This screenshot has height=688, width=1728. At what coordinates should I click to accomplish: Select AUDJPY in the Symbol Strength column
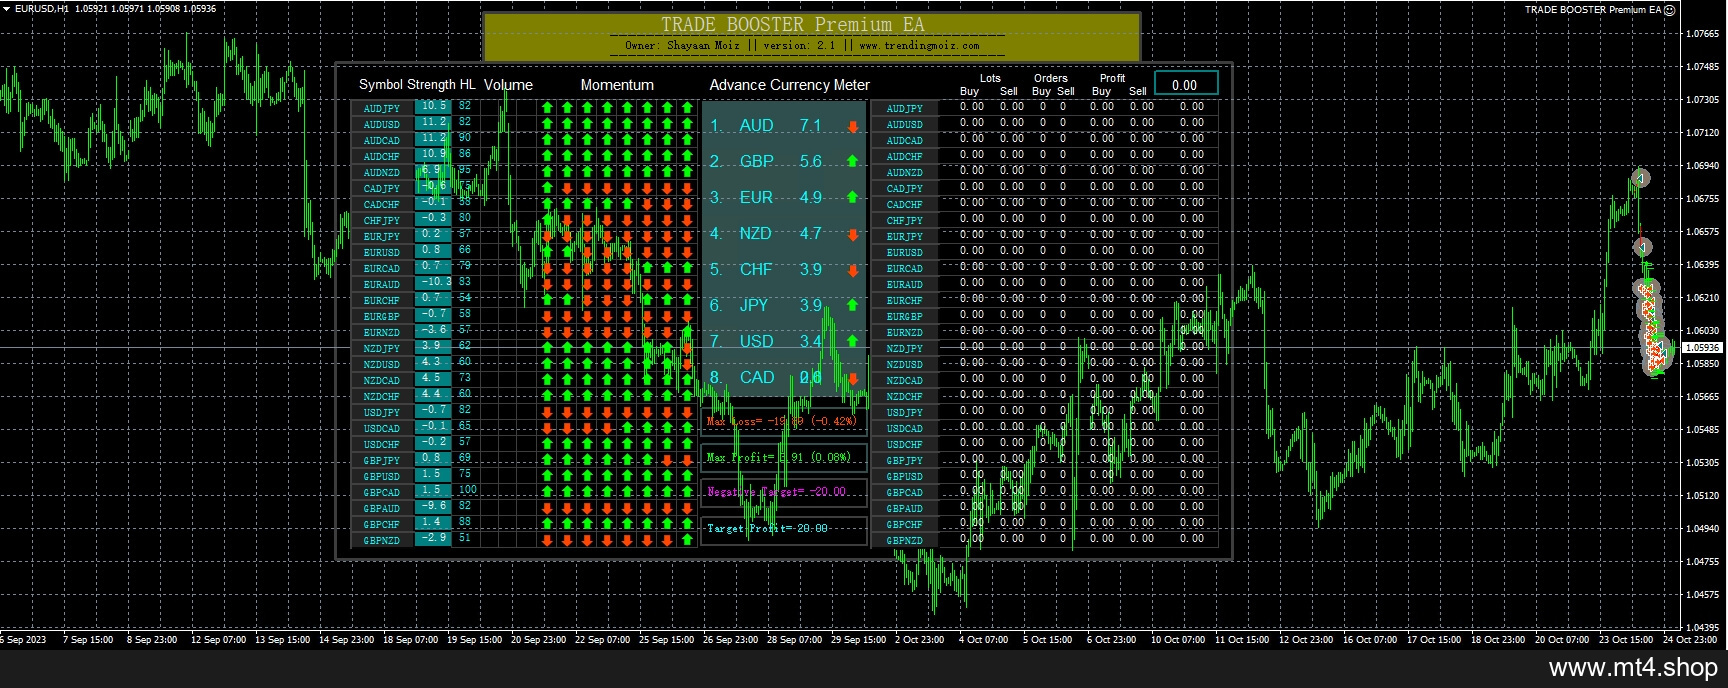click(382, 108)
